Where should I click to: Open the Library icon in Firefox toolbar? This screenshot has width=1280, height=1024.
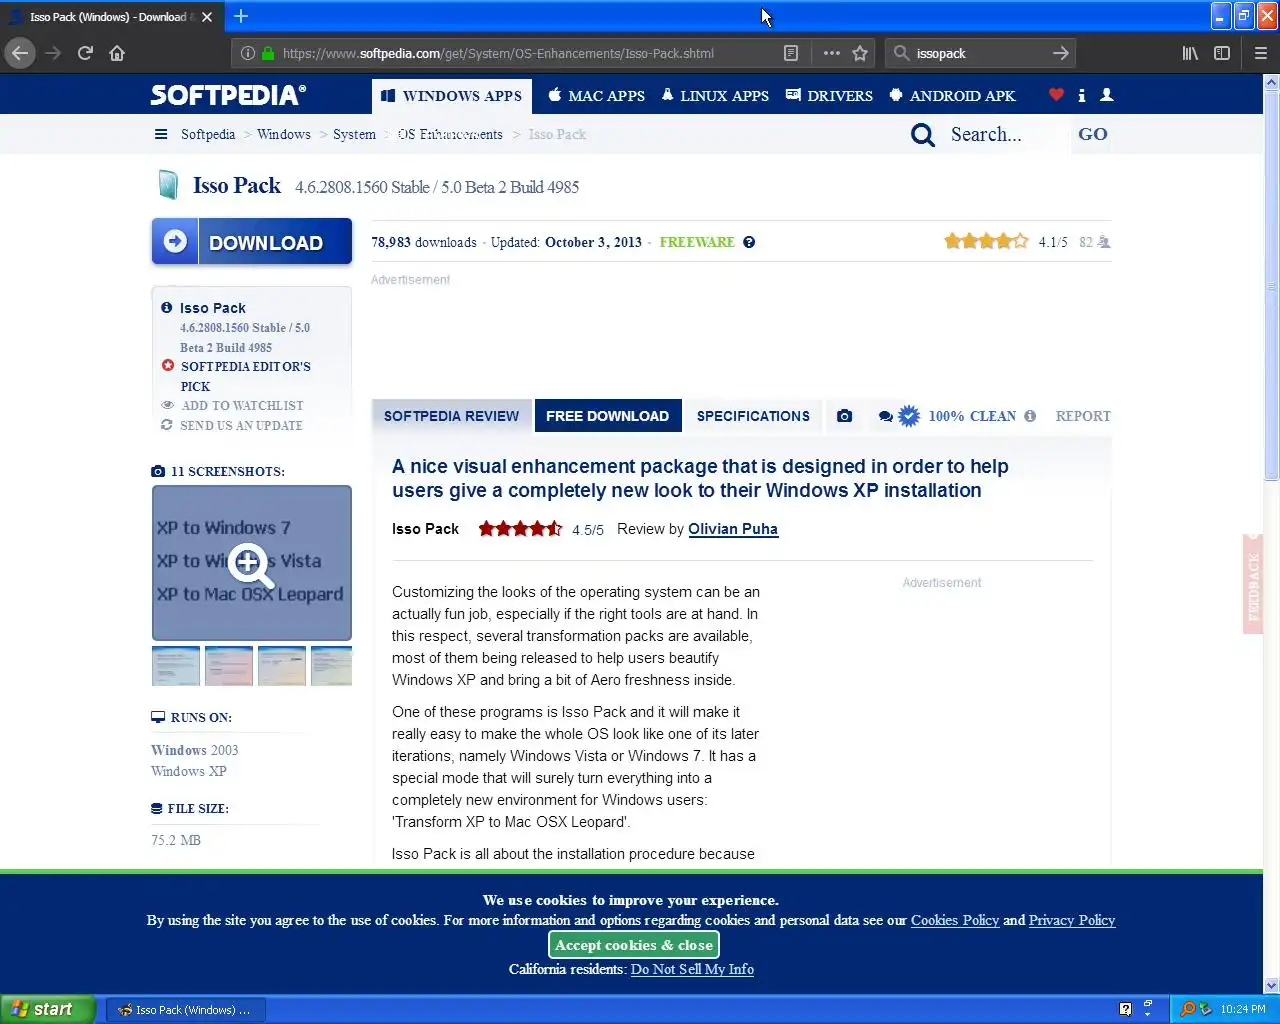[x=1190, y=53]
